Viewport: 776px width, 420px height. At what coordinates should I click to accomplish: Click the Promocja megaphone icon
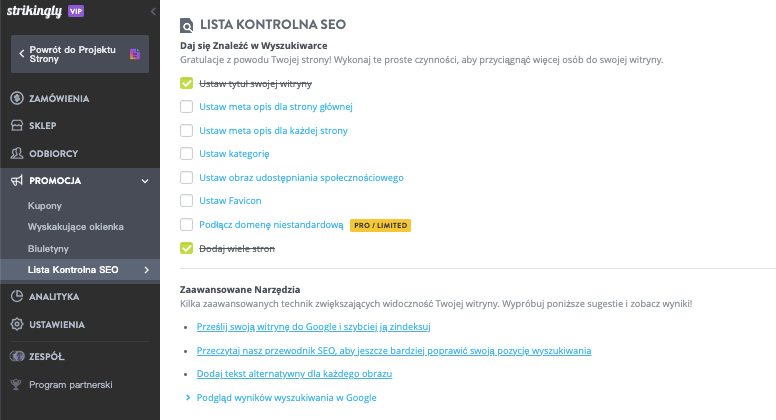(x=17, y=181)
